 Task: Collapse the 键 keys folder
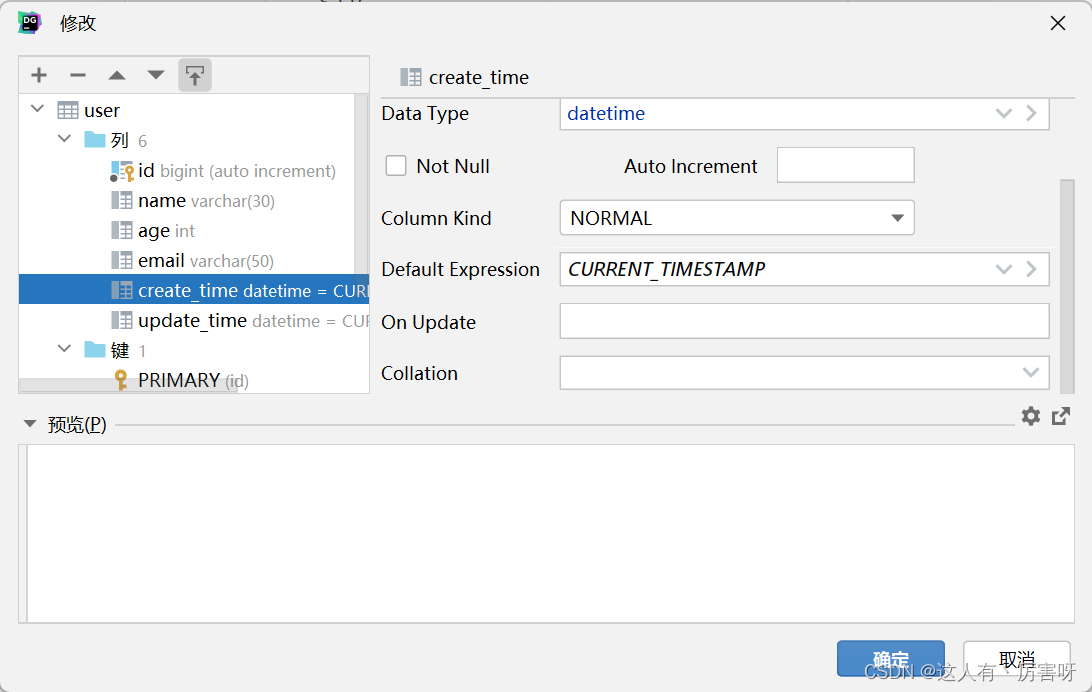click(65, 348)
